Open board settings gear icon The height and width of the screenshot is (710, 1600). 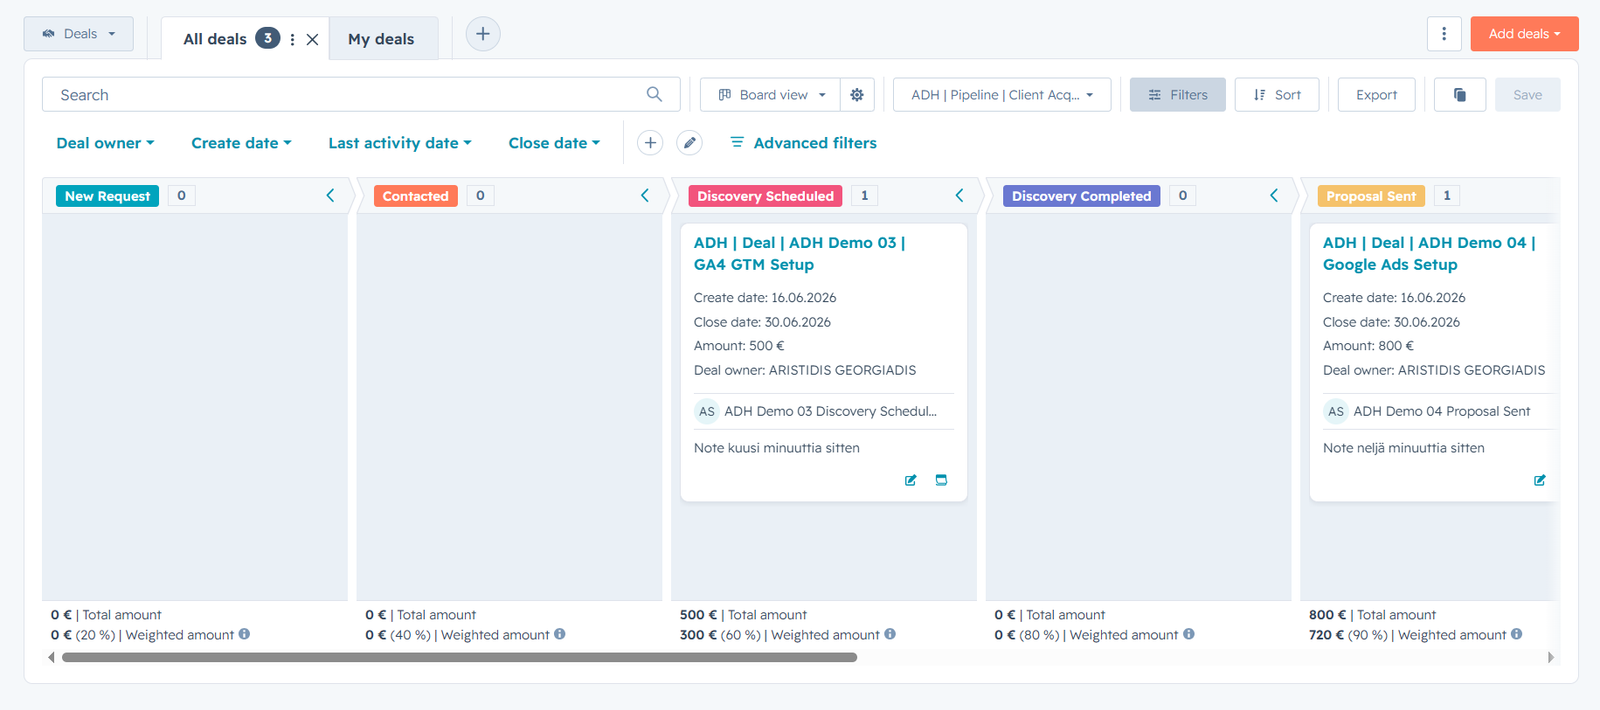[857, 95]
